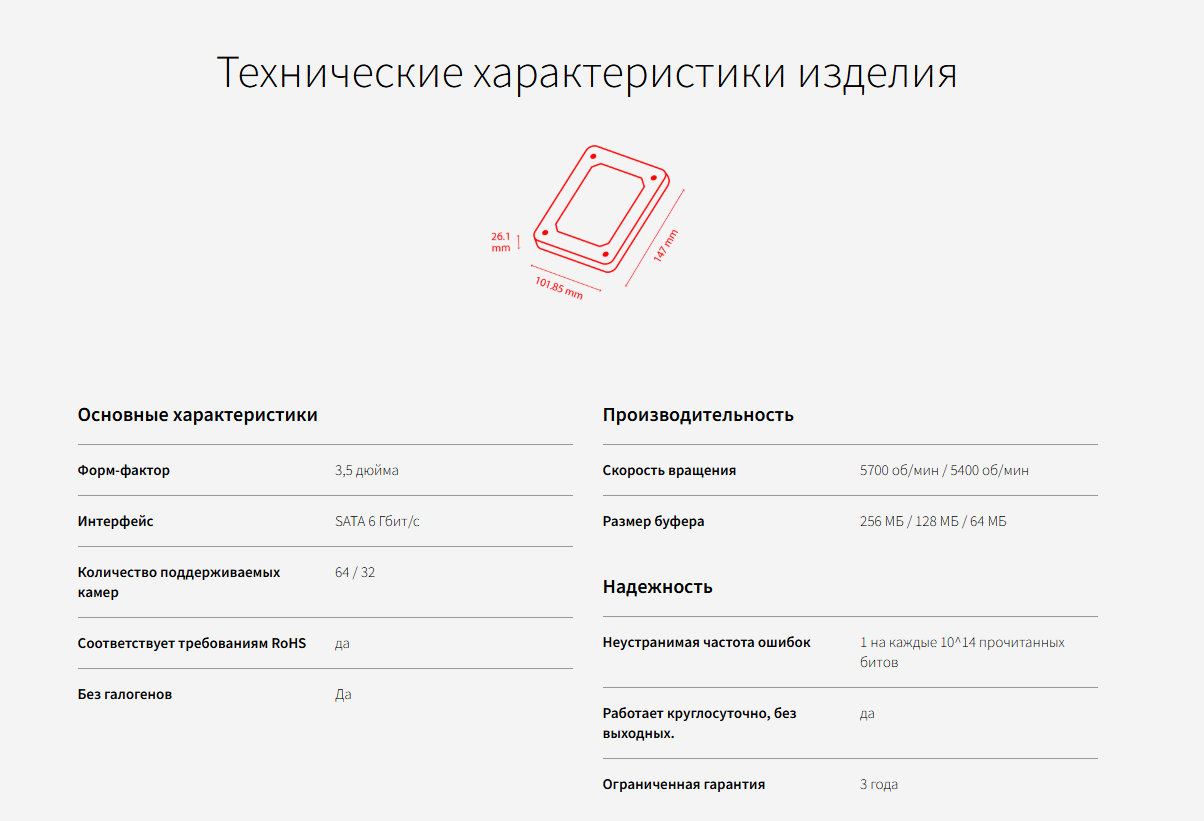This screenshot has width=1204, height=821.
Task: Click the Форм-фактор row label
Action: (124, 470)
